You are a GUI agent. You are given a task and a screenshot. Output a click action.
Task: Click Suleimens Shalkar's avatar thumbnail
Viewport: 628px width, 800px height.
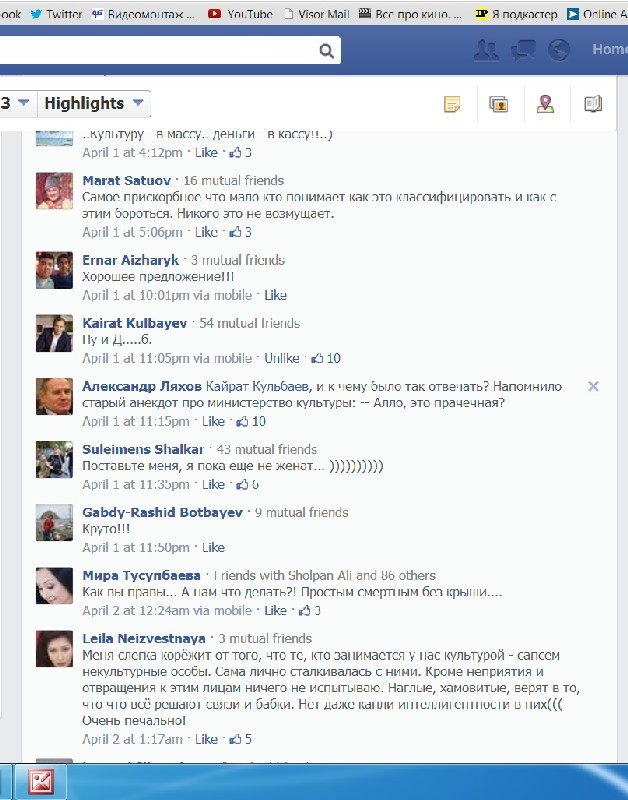point(54,460)
